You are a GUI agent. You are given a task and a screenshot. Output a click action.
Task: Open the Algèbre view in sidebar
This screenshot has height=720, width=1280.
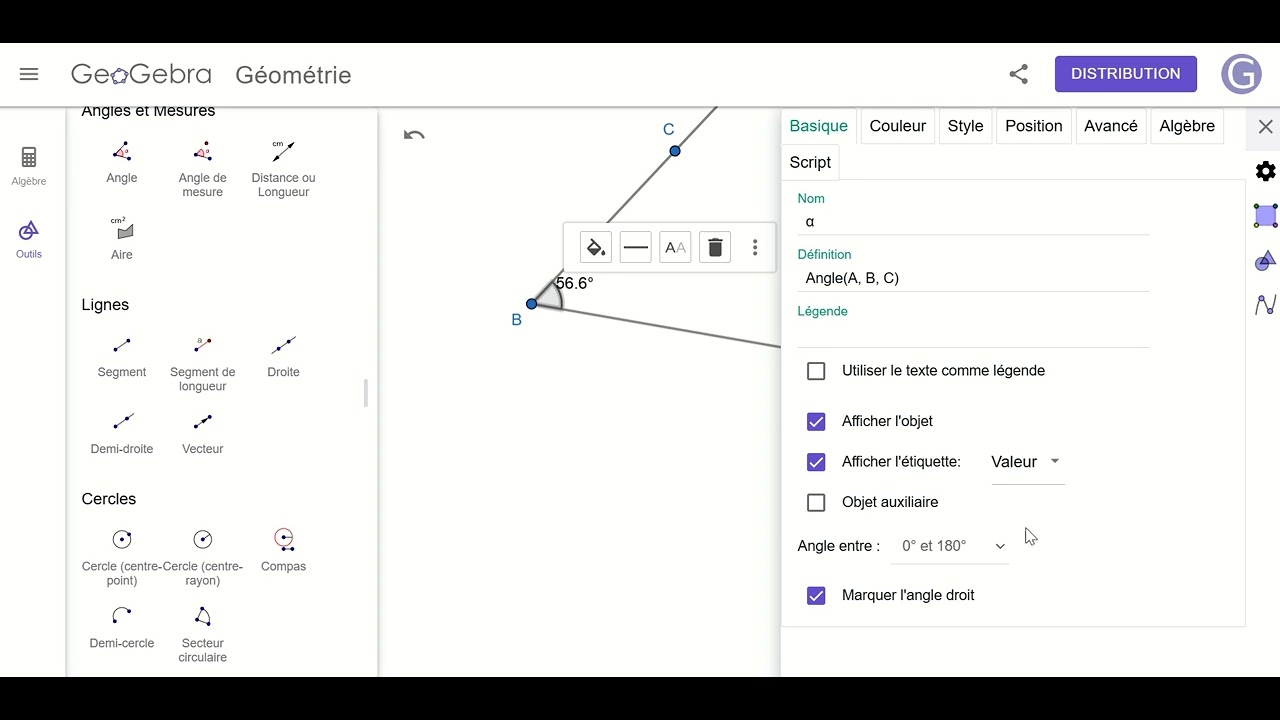(29, 166)
